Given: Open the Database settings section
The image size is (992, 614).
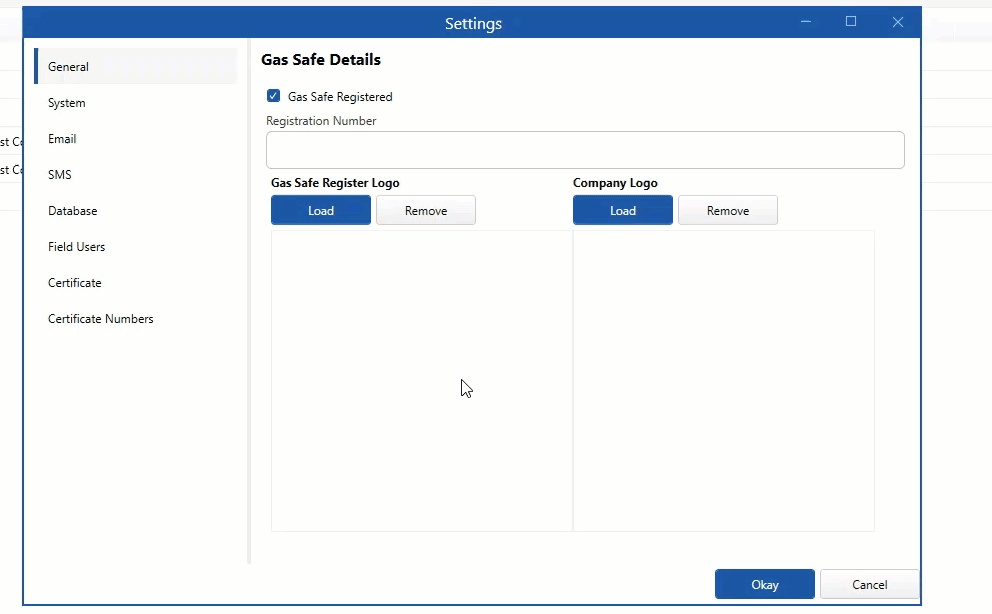Looking at the screenshot, I should 72,210.
